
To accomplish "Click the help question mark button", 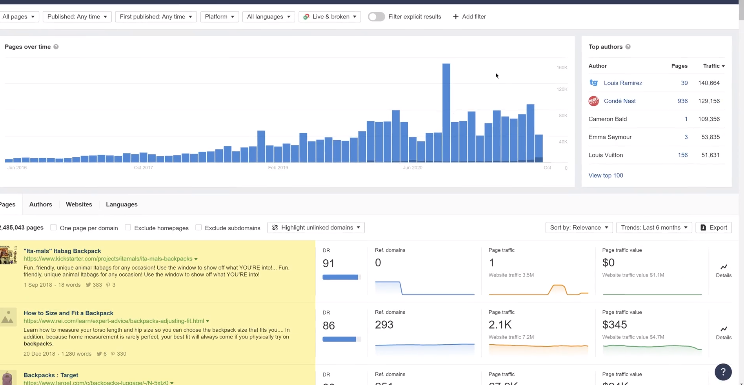I will coord(723,372).
